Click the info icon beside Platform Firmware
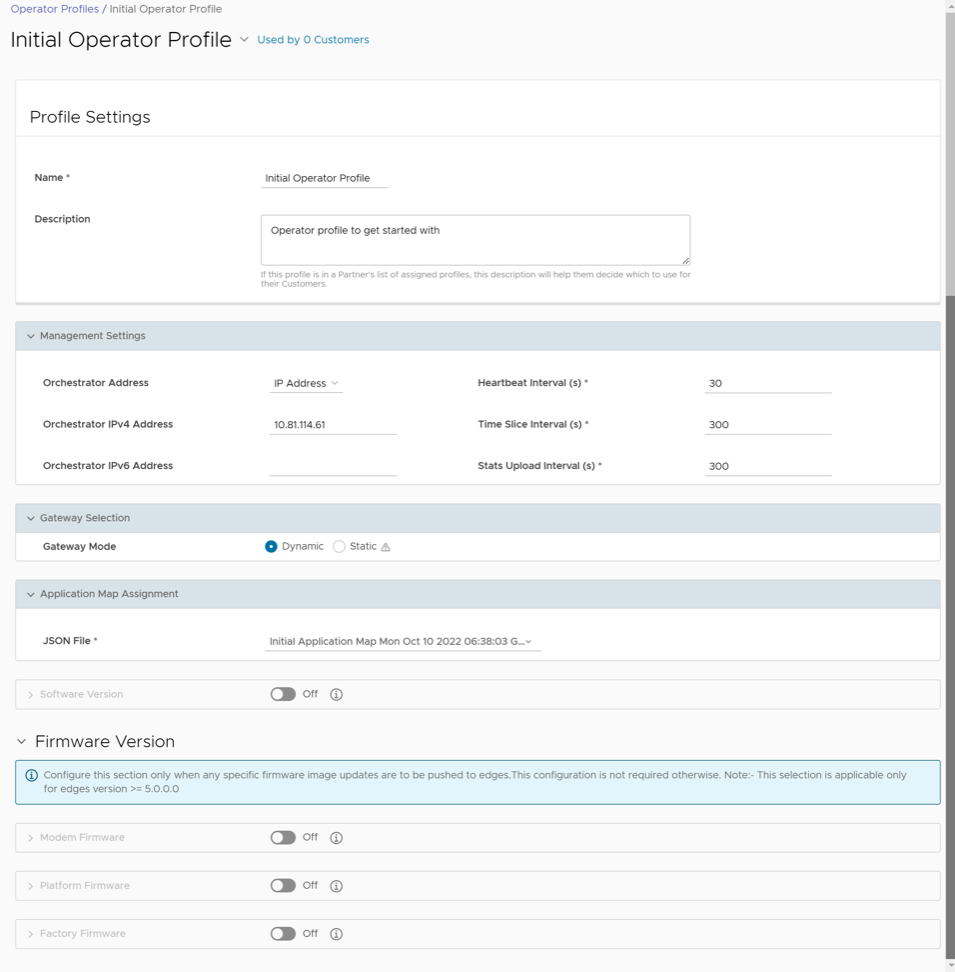Image resolution: width=955 pixels, height=972 pixels. tap(337, 885)
